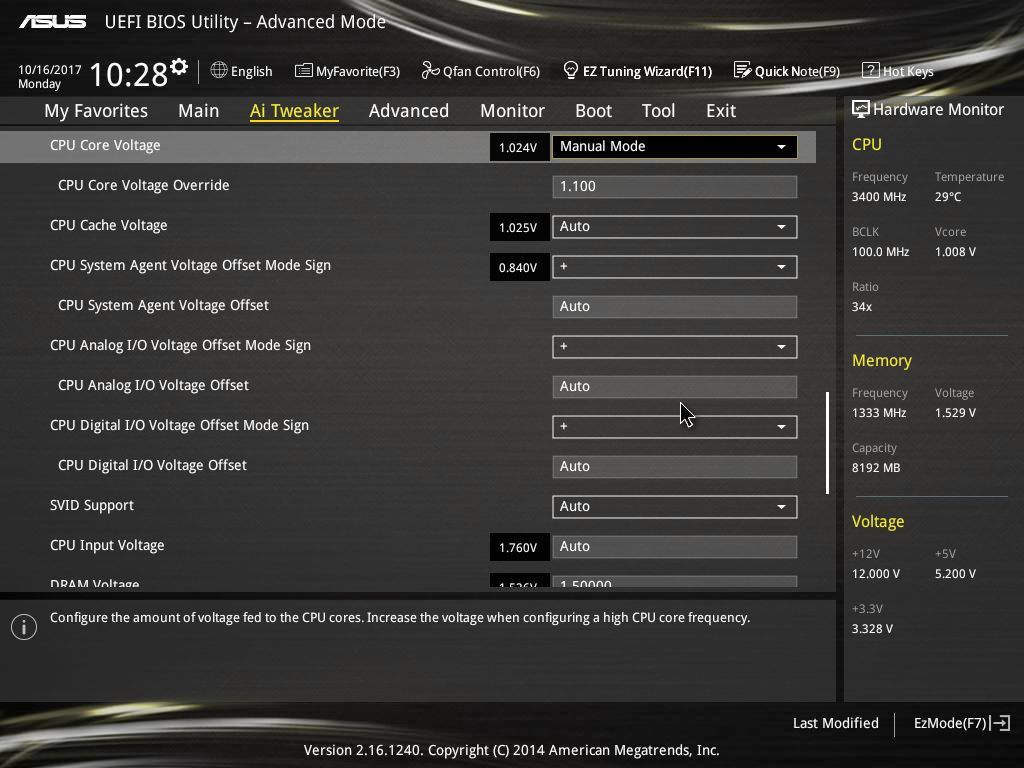
Task: Click the Quick Note pencil icon
Action: [x=742, y=70]
